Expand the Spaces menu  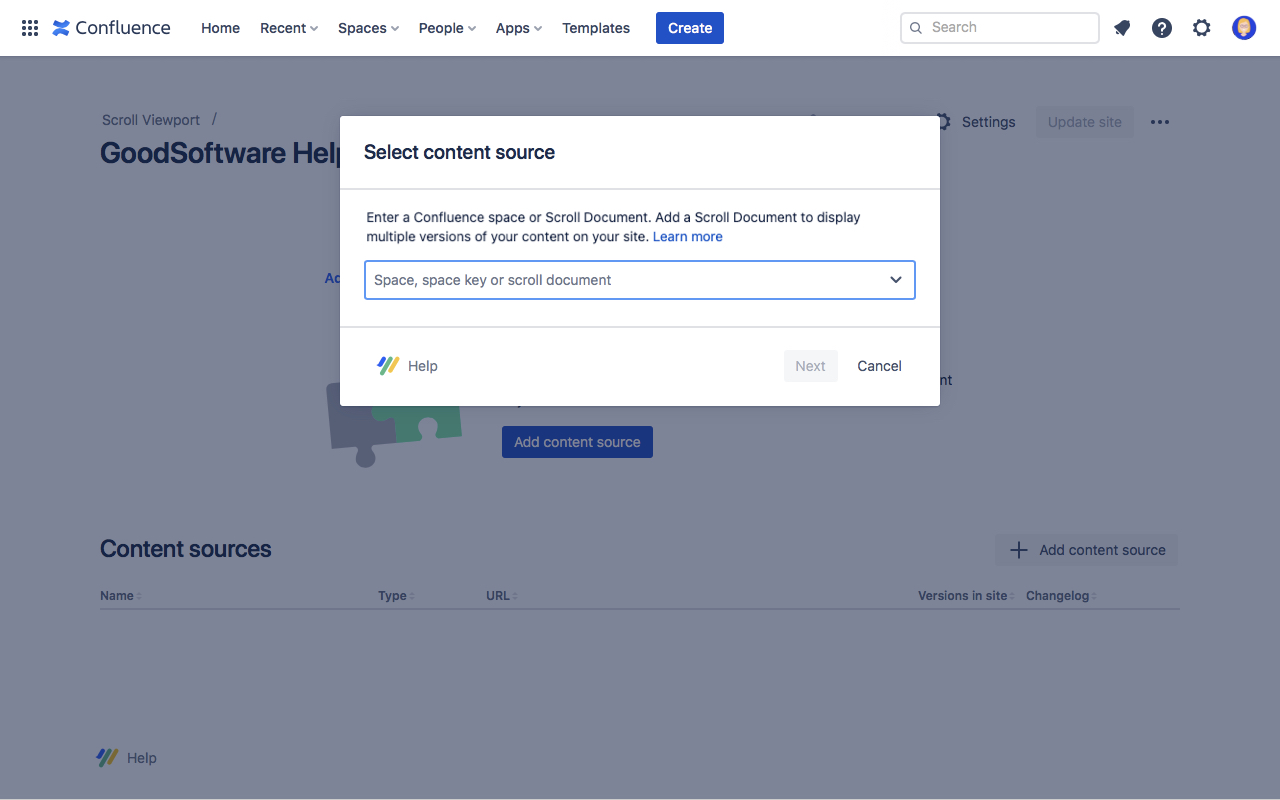click(368, 28)
